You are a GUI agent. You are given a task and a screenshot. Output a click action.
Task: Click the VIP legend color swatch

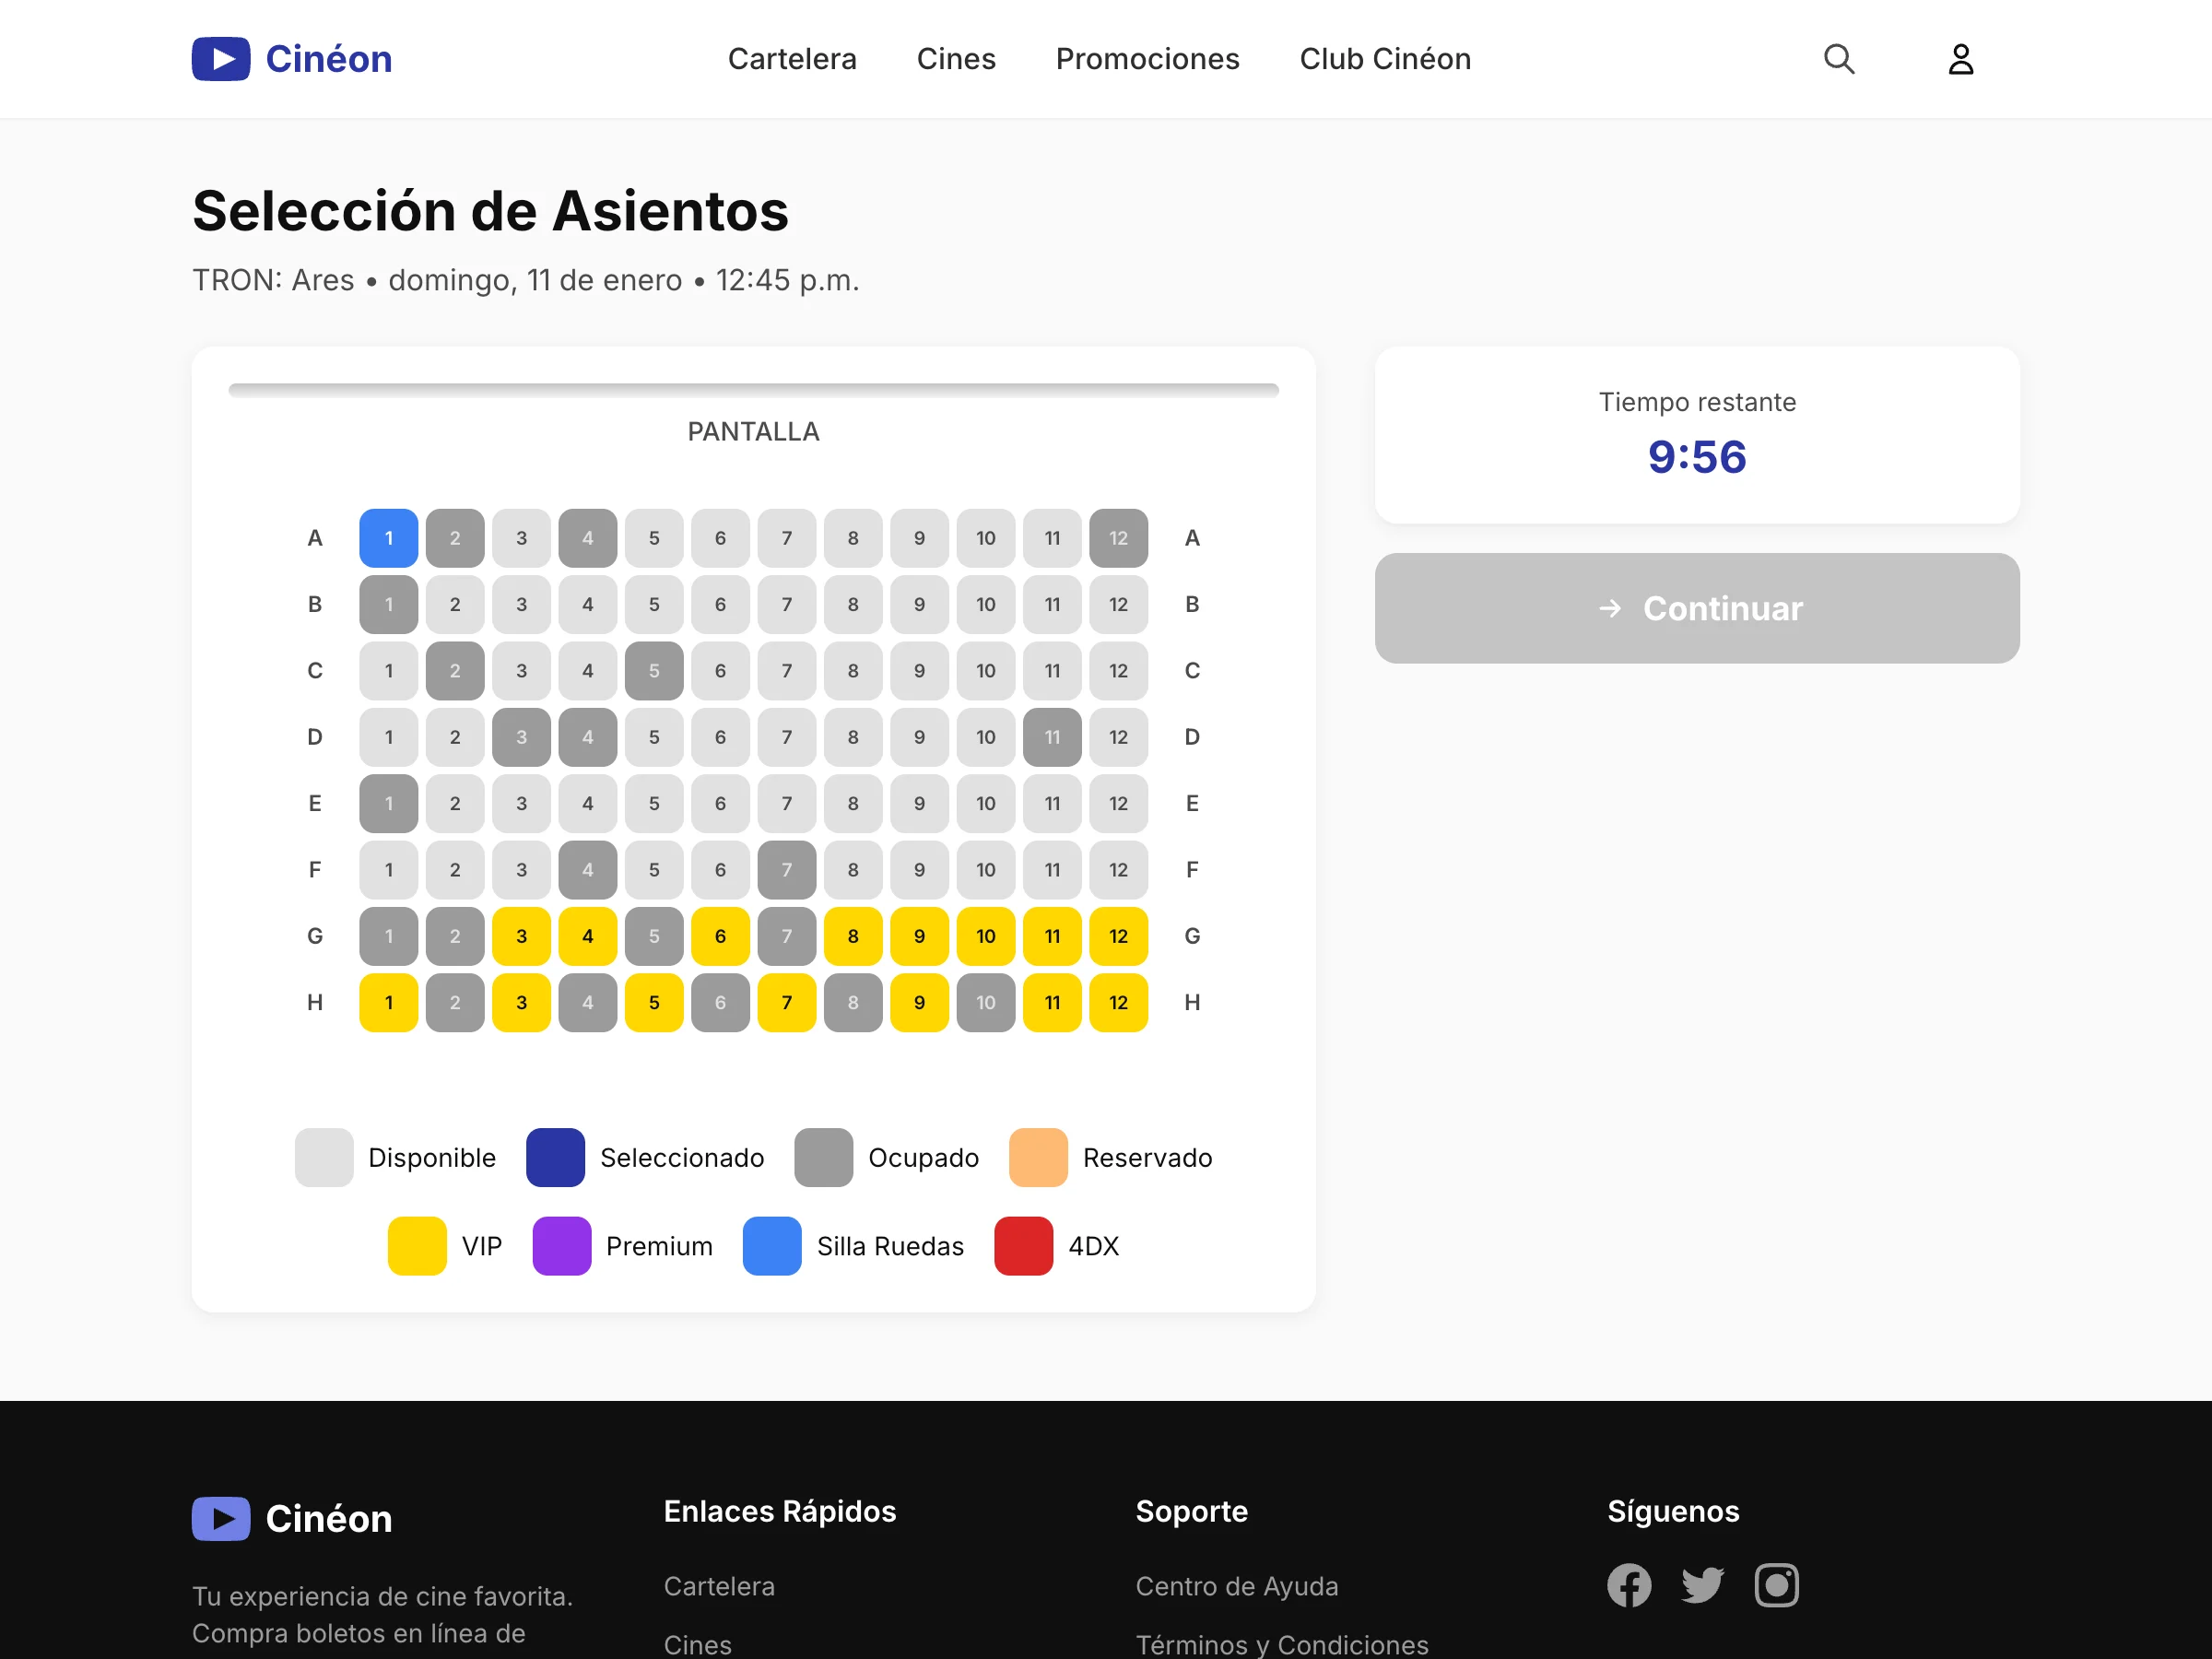click(416, 1246)
